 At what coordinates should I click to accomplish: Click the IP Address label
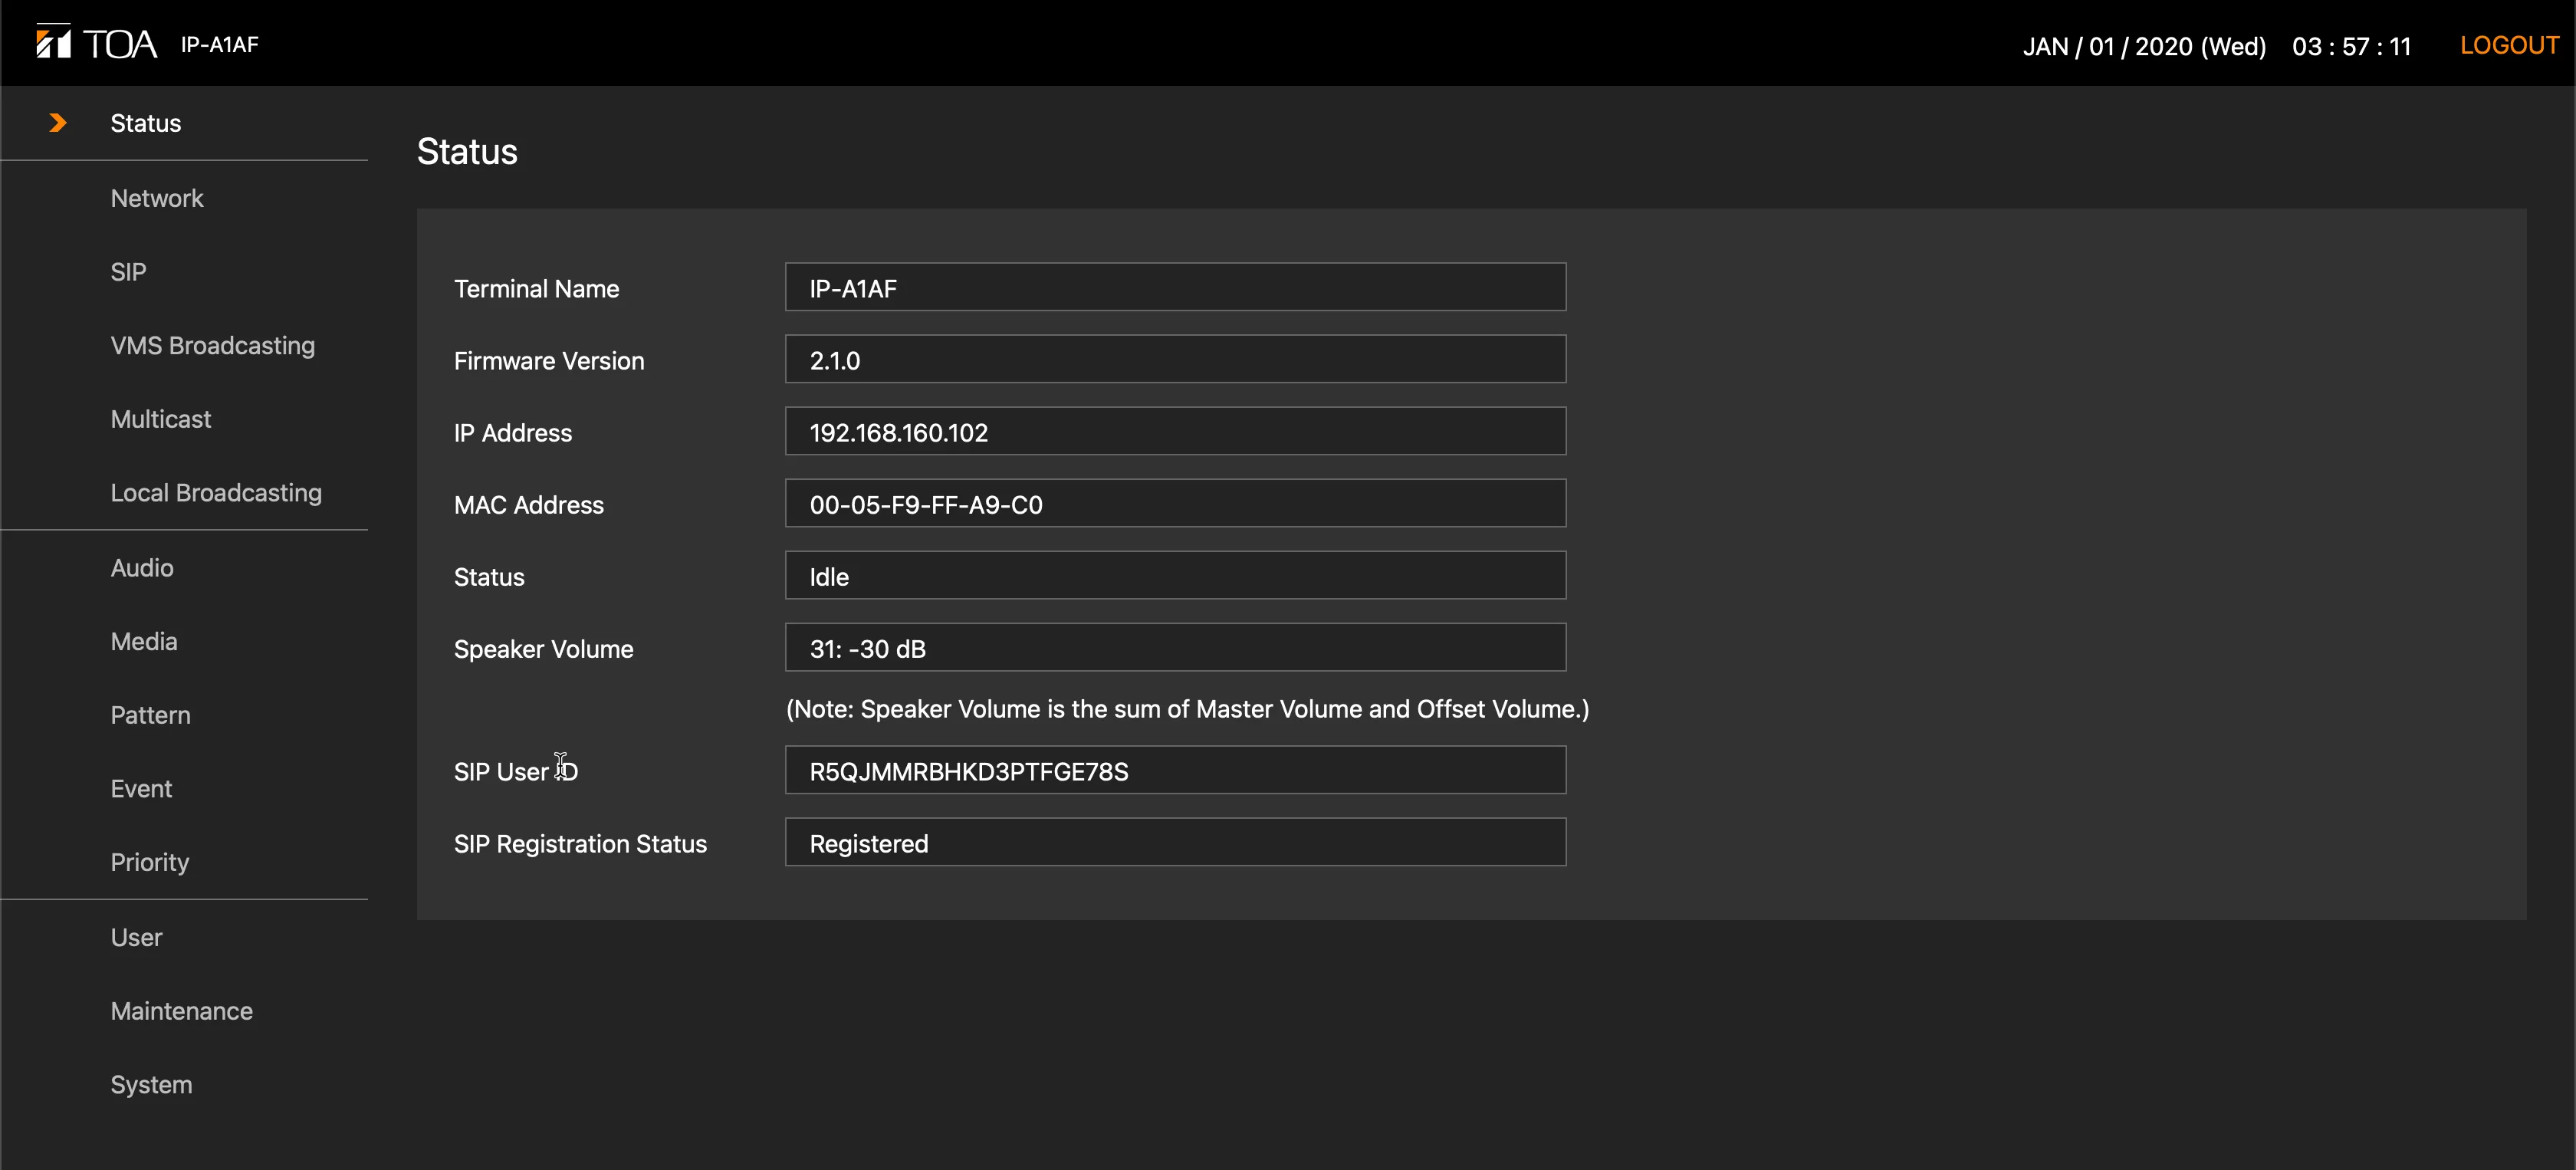click(x=512, y=432)
